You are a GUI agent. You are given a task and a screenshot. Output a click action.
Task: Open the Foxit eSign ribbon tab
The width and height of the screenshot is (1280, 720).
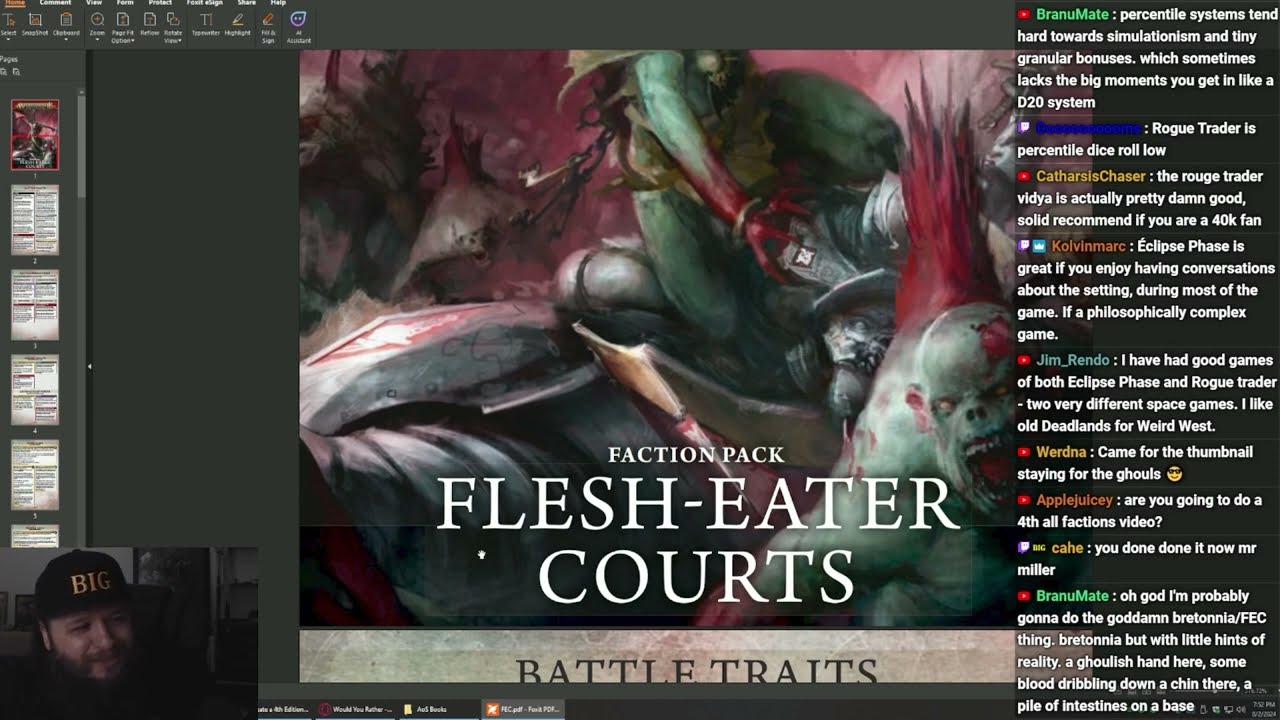[x=204, y=3]
